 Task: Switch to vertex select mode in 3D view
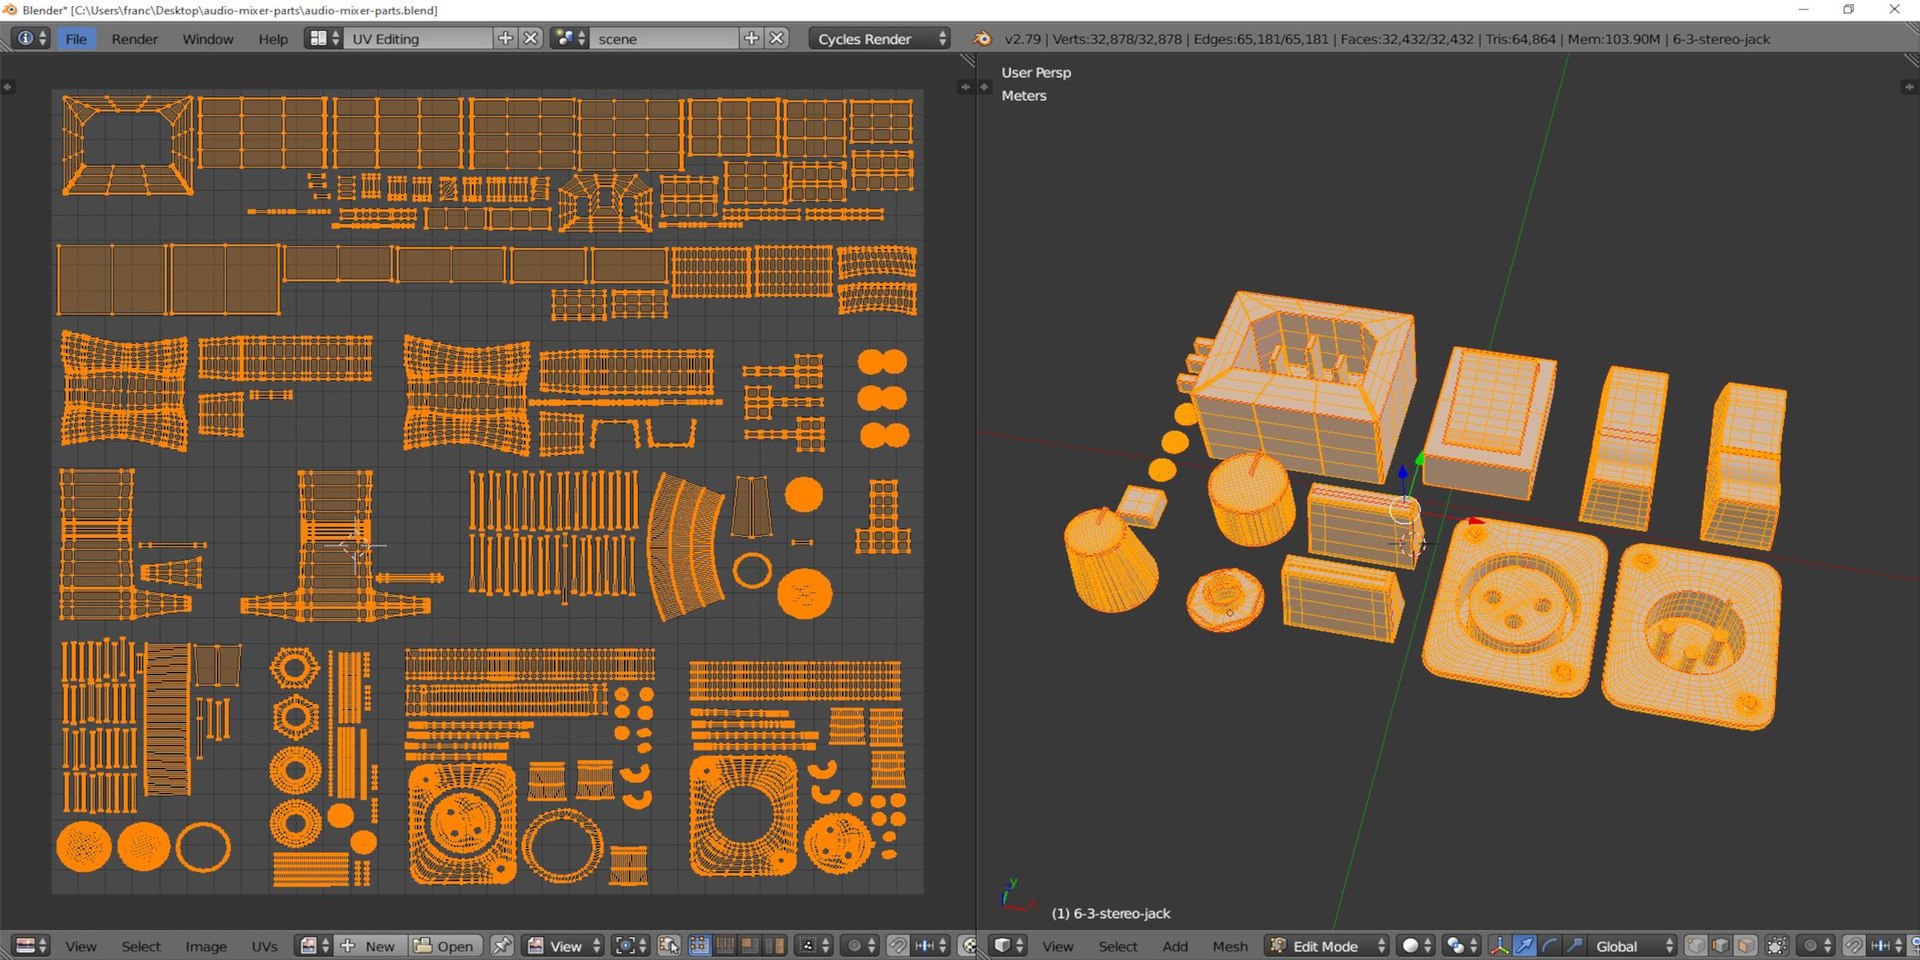pyautogui.click(x=1696, y=945)
